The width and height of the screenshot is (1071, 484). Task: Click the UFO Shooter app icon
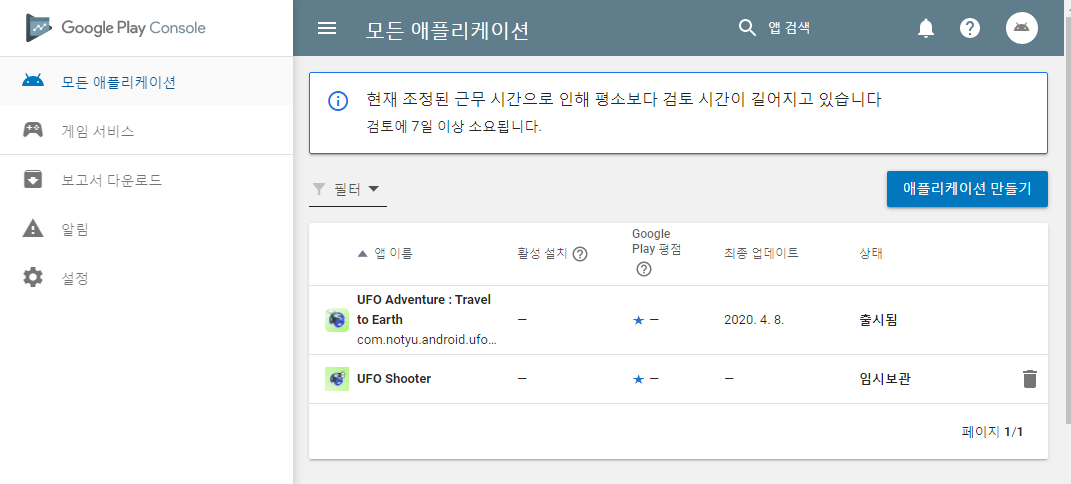(x=337, y=378)
